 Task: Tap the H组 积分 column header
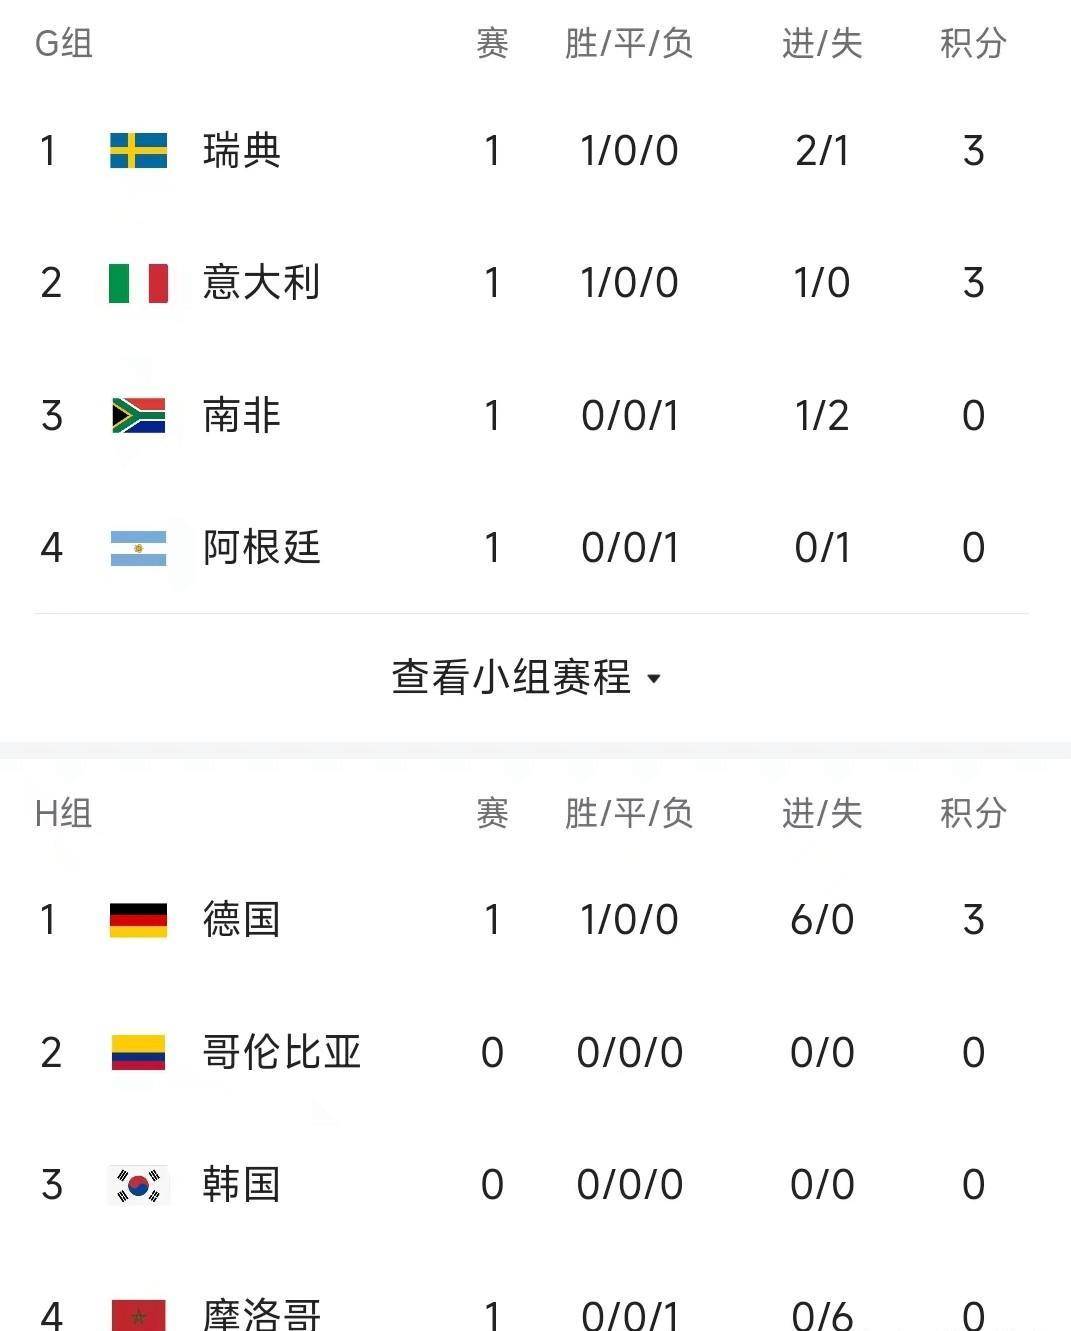point(973,813)
